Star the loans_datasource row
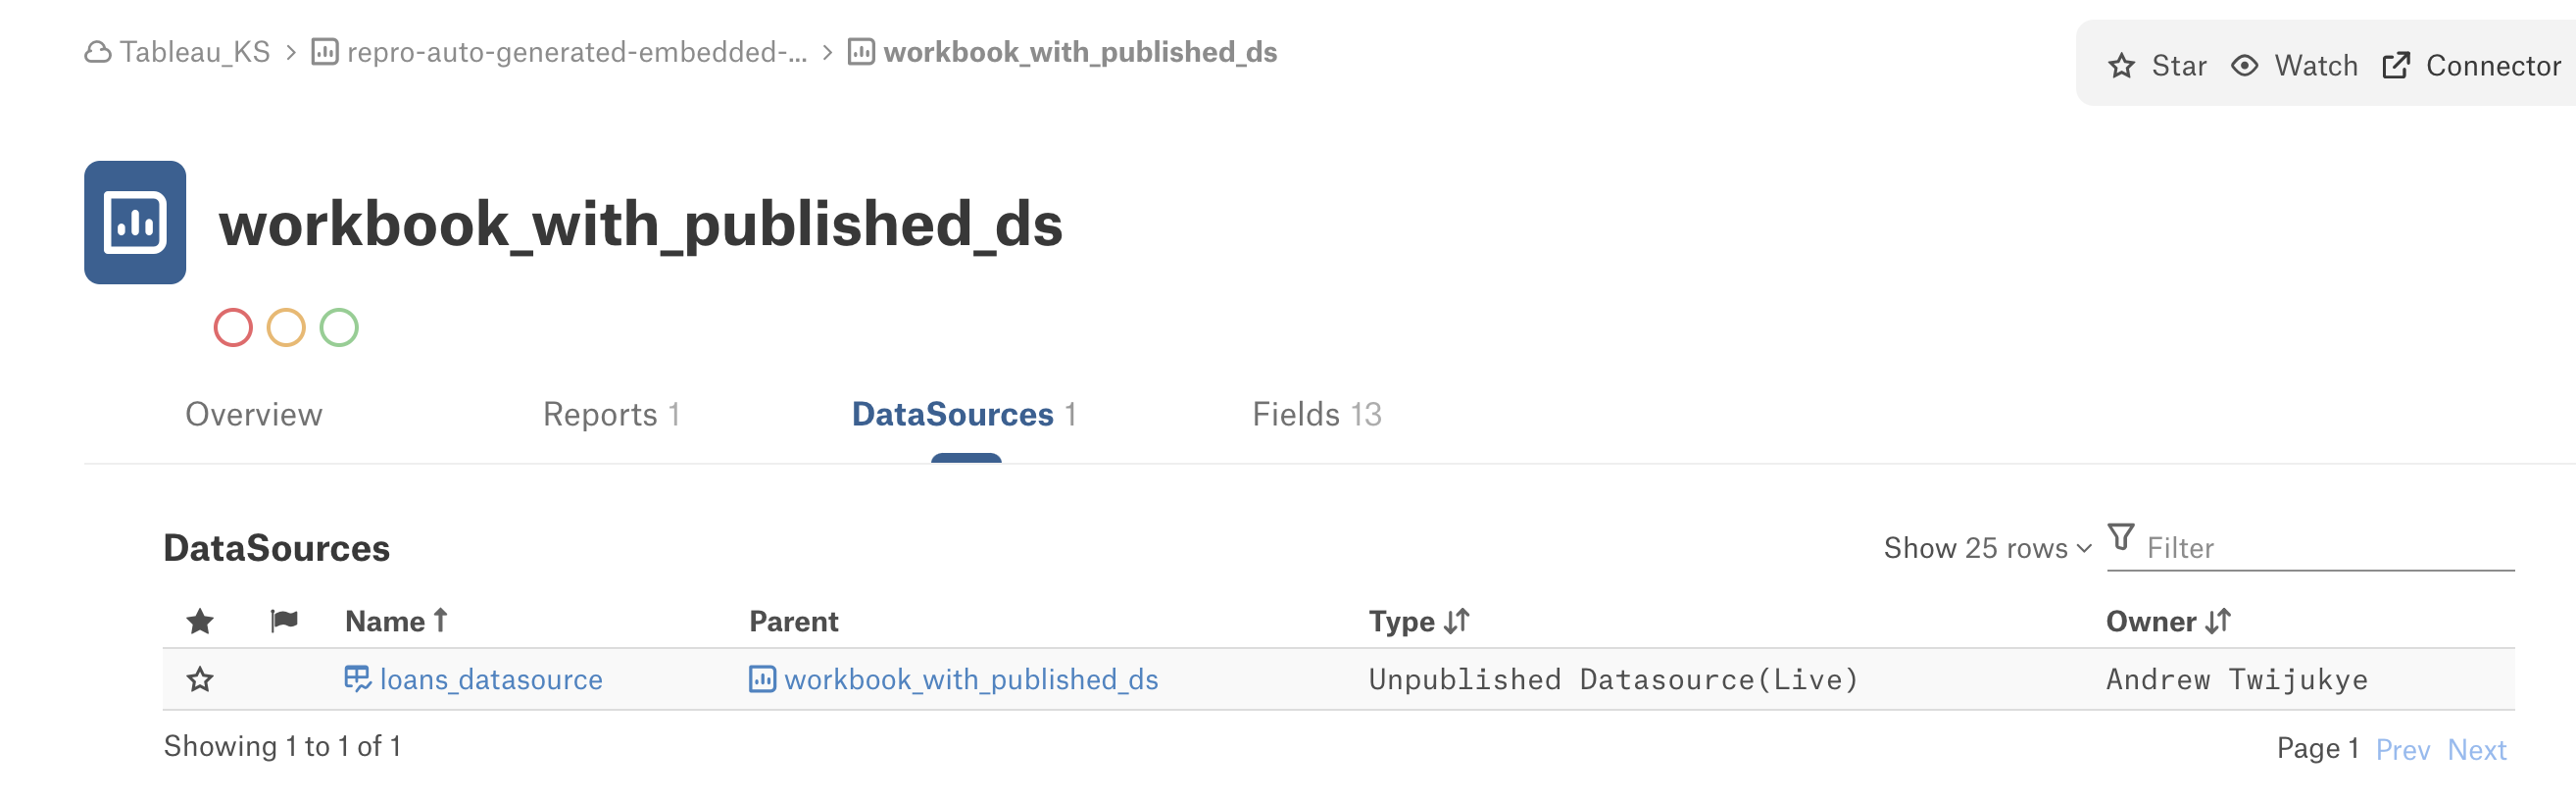 (x=200, y=679)
